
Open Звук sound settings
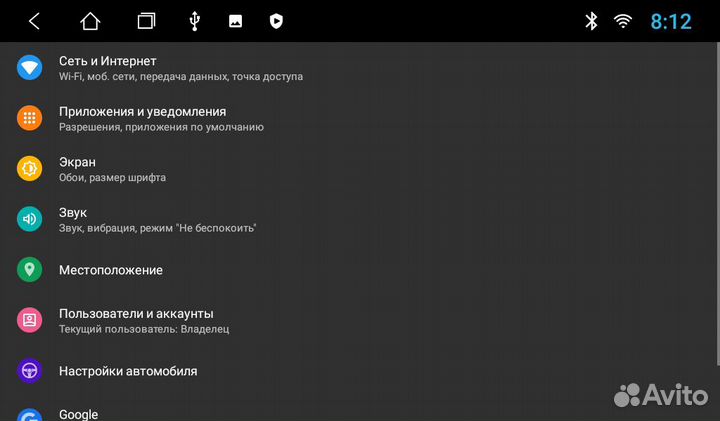[157, 220]
